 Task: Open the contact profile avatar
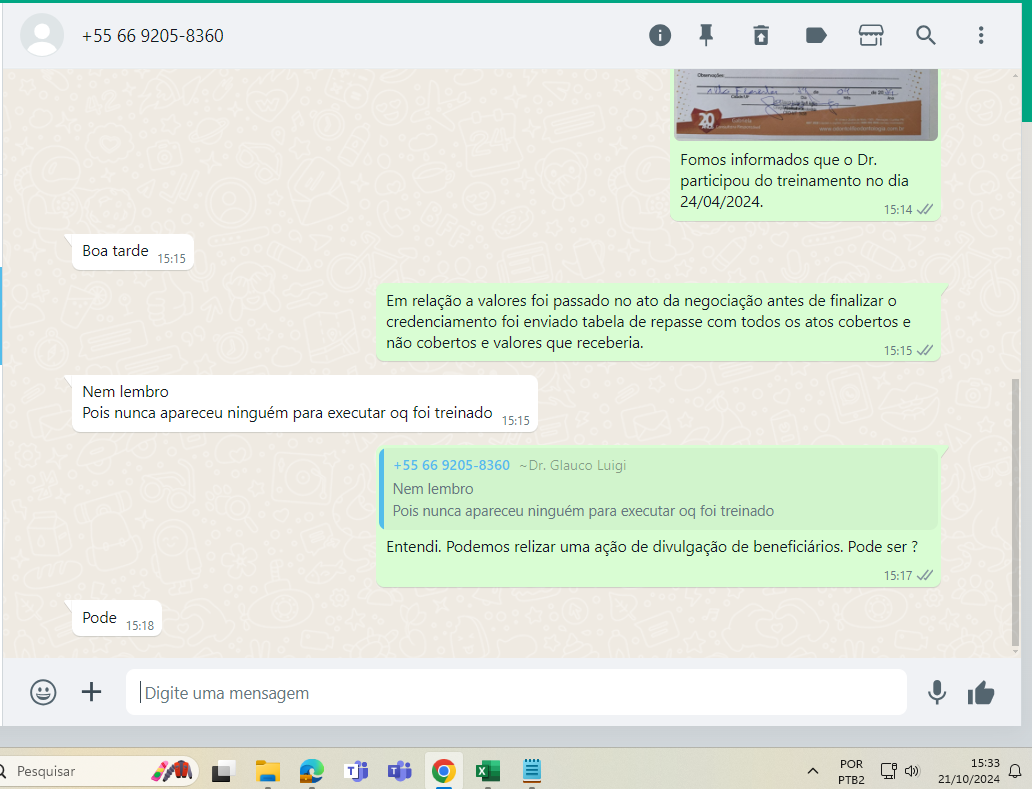[42, 36]
